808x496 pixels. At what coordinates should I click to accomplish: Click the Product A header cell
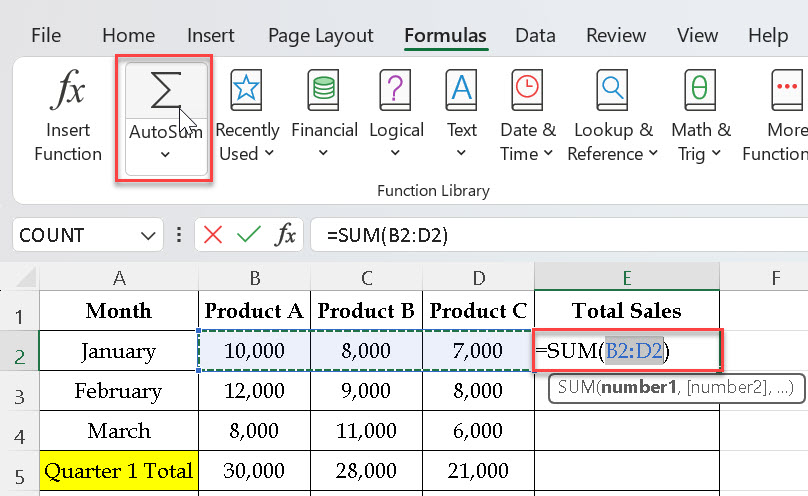(x=255, y=311)
